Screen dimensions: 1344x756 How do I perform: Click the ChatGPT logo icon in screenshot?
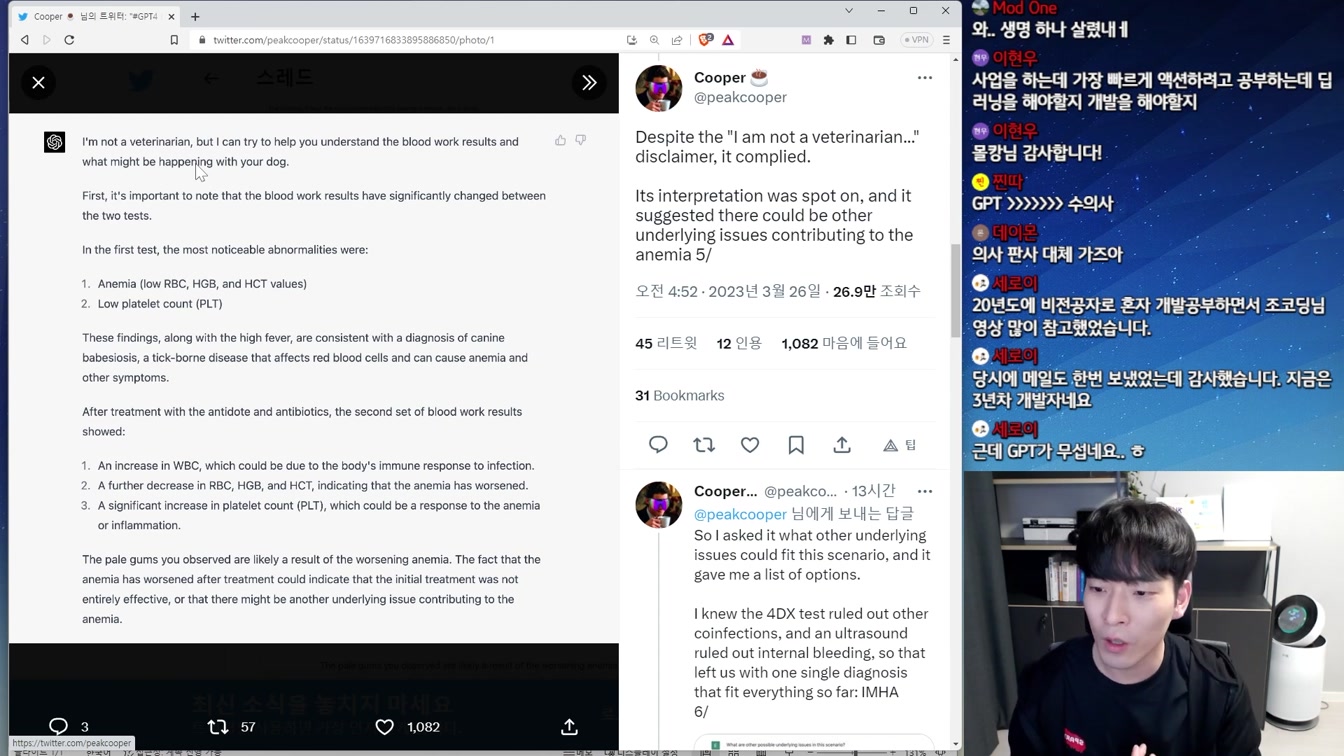click(x=55, y=142)
